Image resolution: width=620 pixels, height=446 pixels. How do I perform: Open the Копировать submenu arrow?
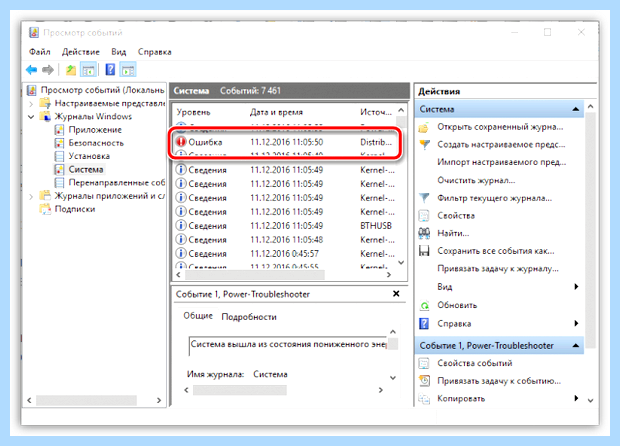click(576, 398)
